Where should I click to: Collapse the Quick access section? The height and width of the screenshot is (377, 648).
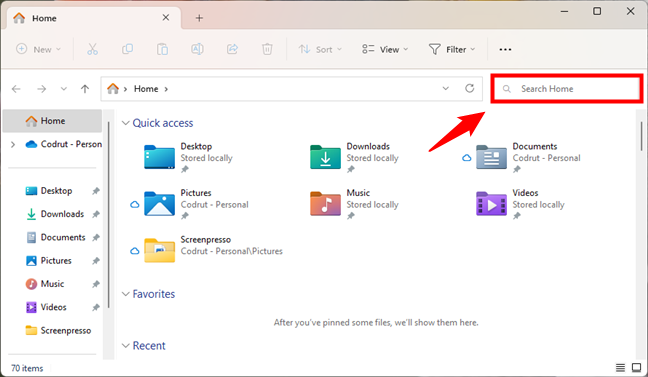(126, 123)
